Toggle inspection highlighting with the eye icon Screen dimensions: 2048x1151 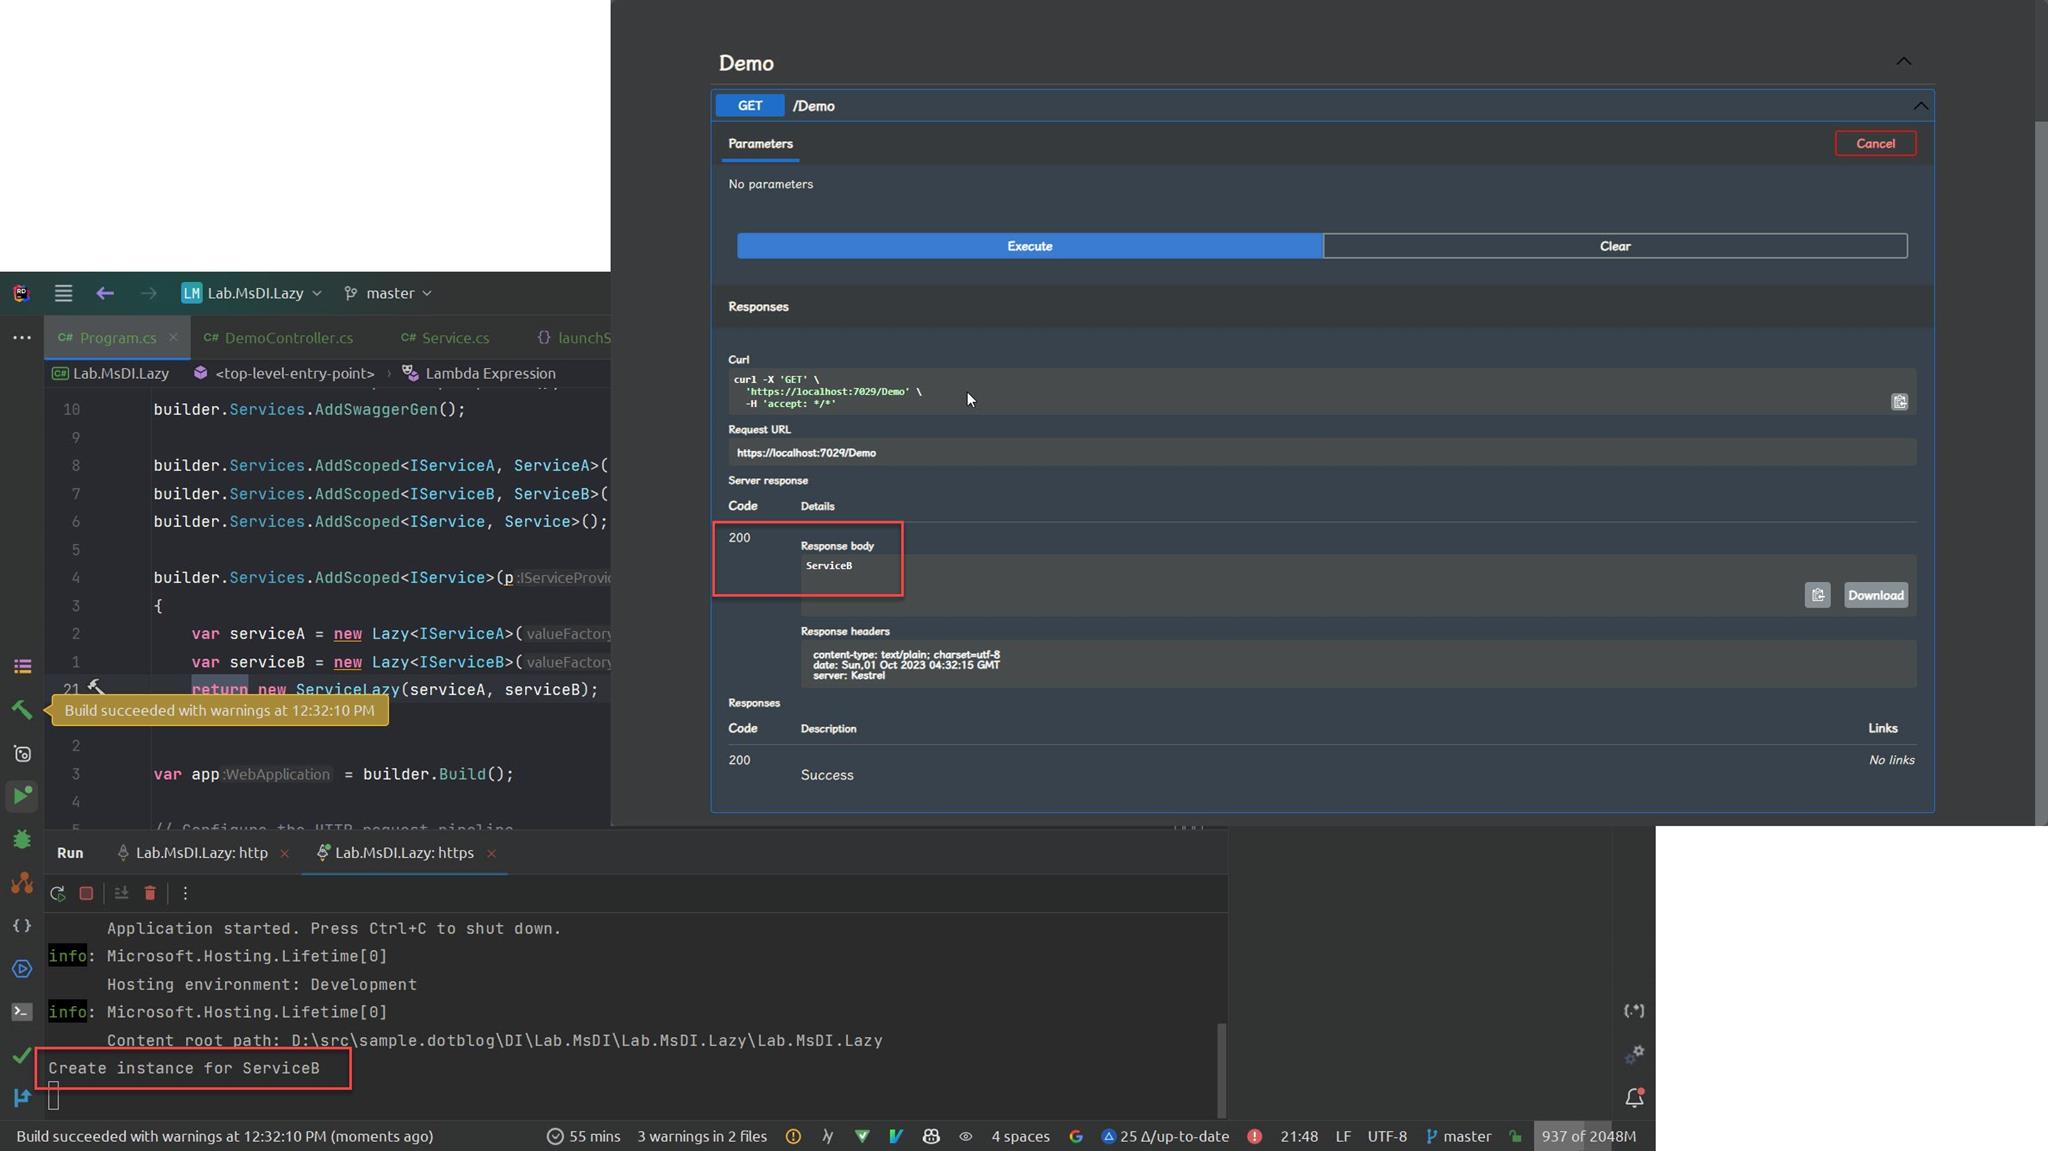click(965, 1136)
